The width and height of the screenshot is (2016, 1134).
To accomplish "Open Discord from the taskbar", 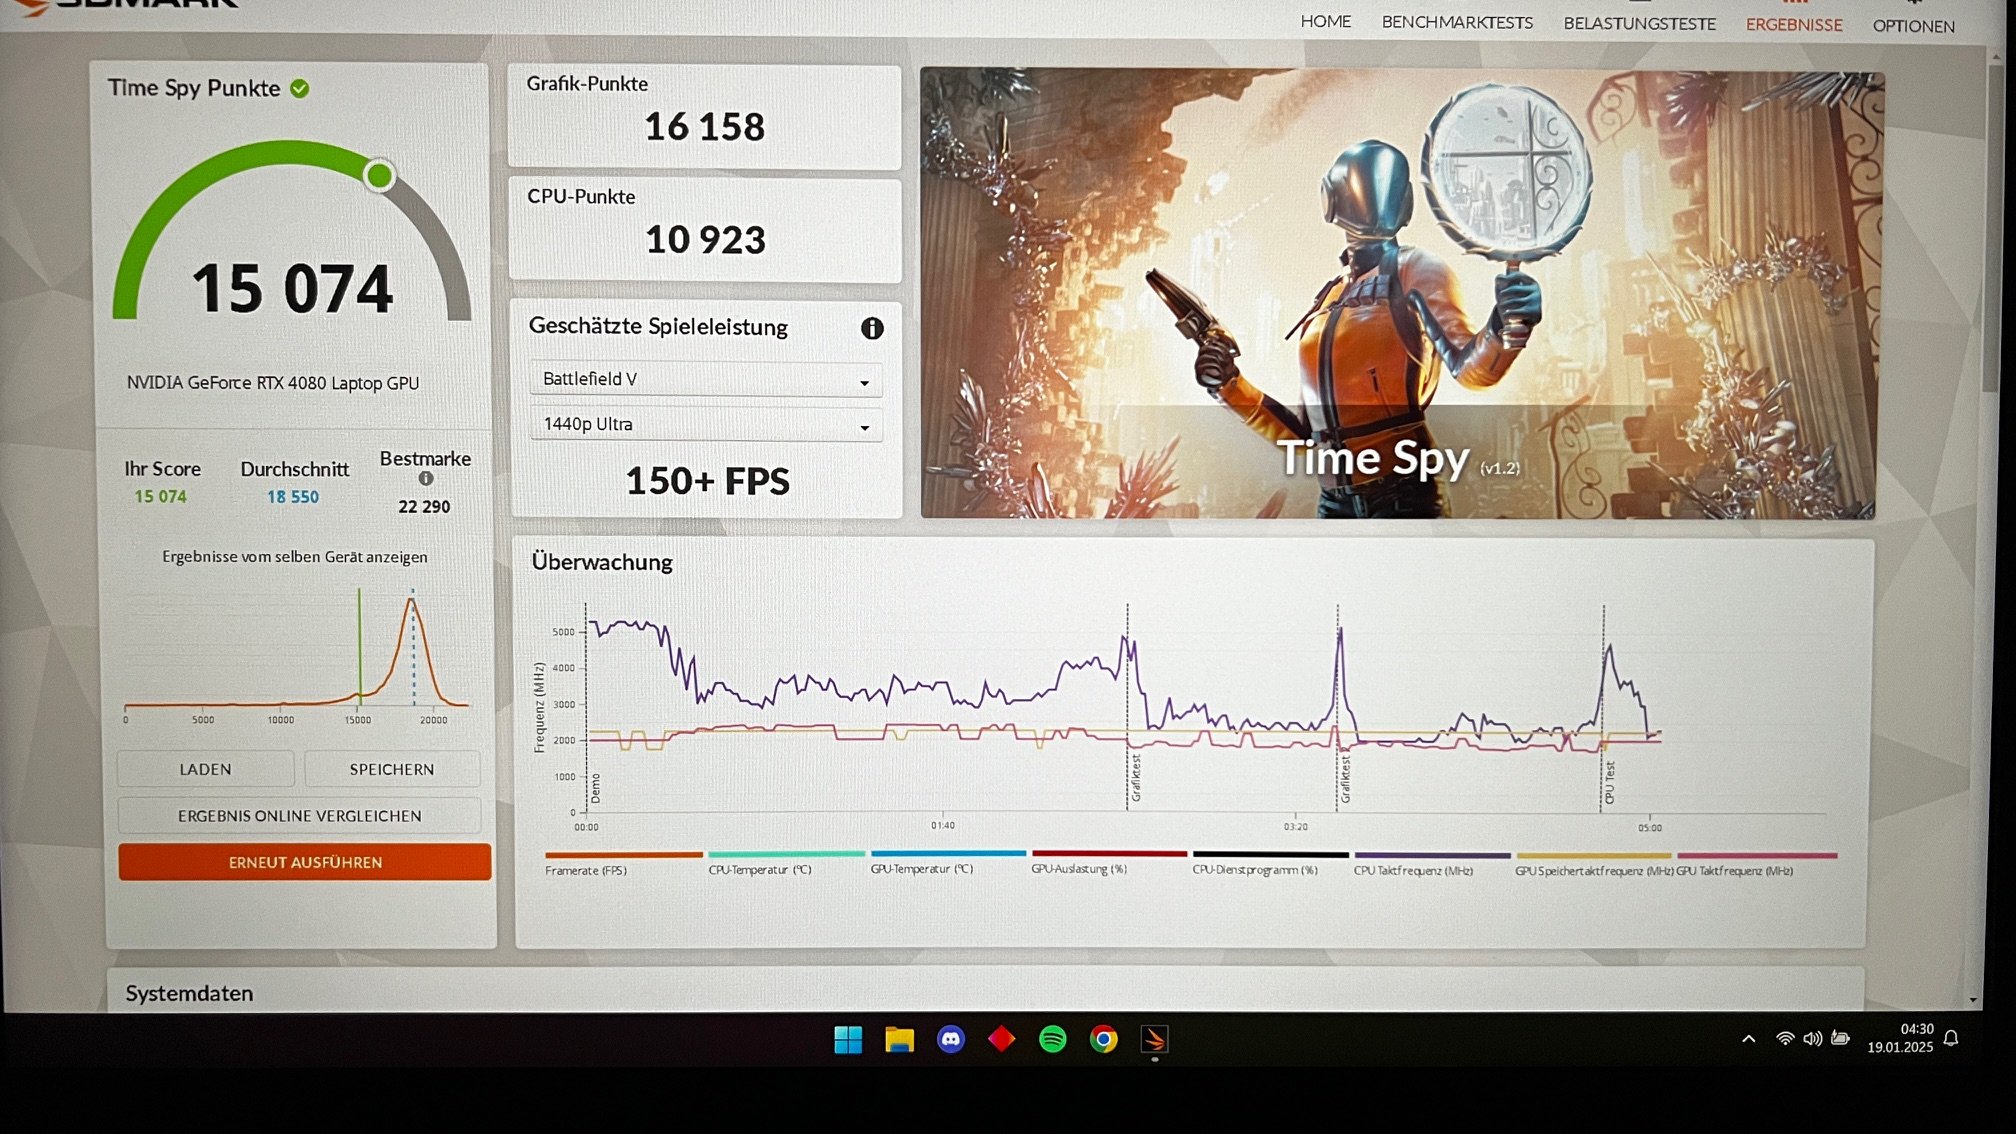I will tap(950, 1039).
